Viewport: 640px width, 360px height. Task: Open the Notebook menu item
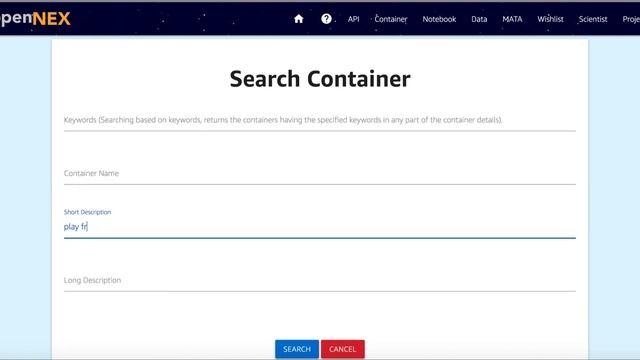click(x=439, y=19)
